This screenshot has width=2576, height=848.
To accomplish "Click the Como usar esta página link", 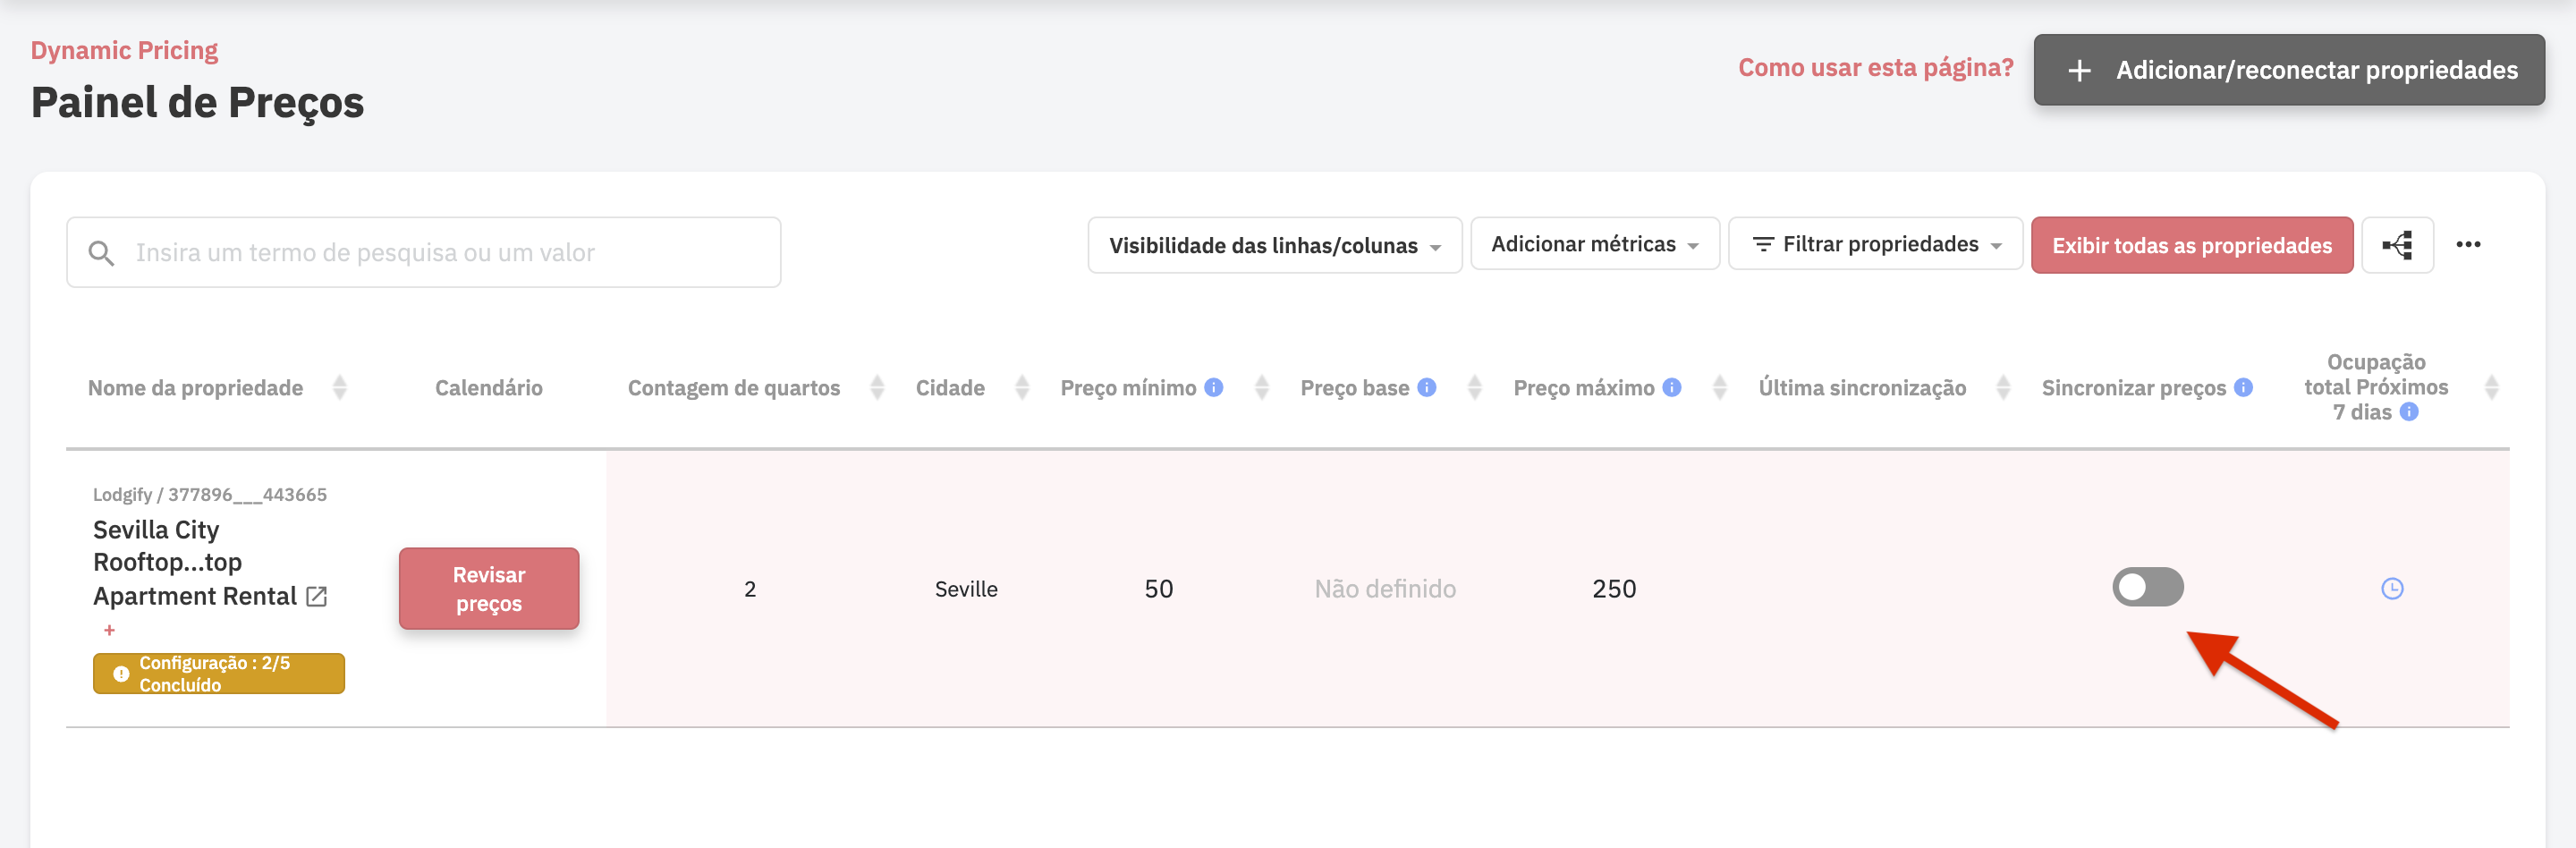I will (1875, 67).
